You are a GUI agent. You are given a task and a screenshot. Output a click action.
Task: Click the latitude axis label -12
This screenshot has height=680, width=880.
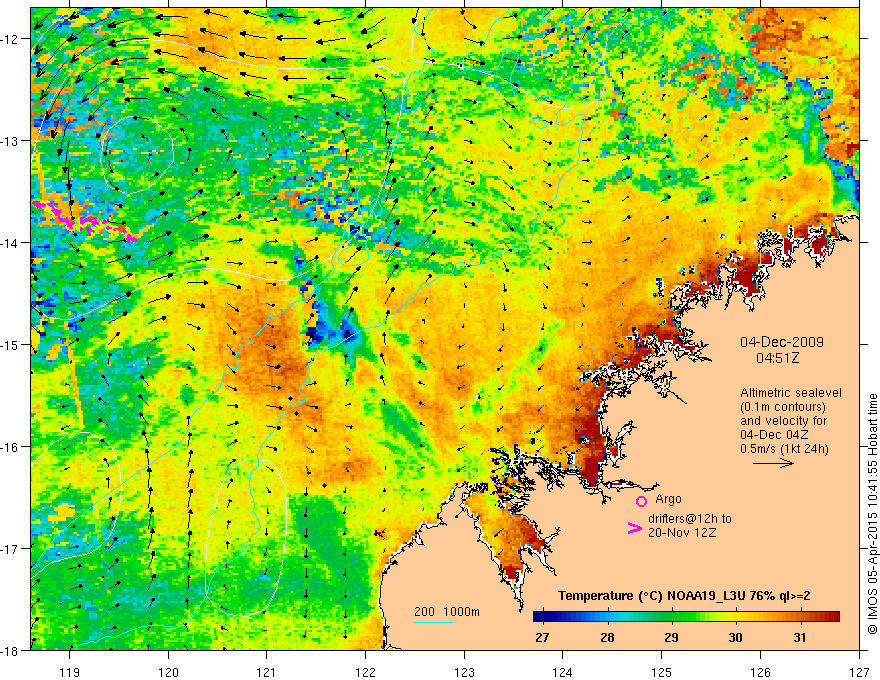pyautogui.click(x=10, y=39)
